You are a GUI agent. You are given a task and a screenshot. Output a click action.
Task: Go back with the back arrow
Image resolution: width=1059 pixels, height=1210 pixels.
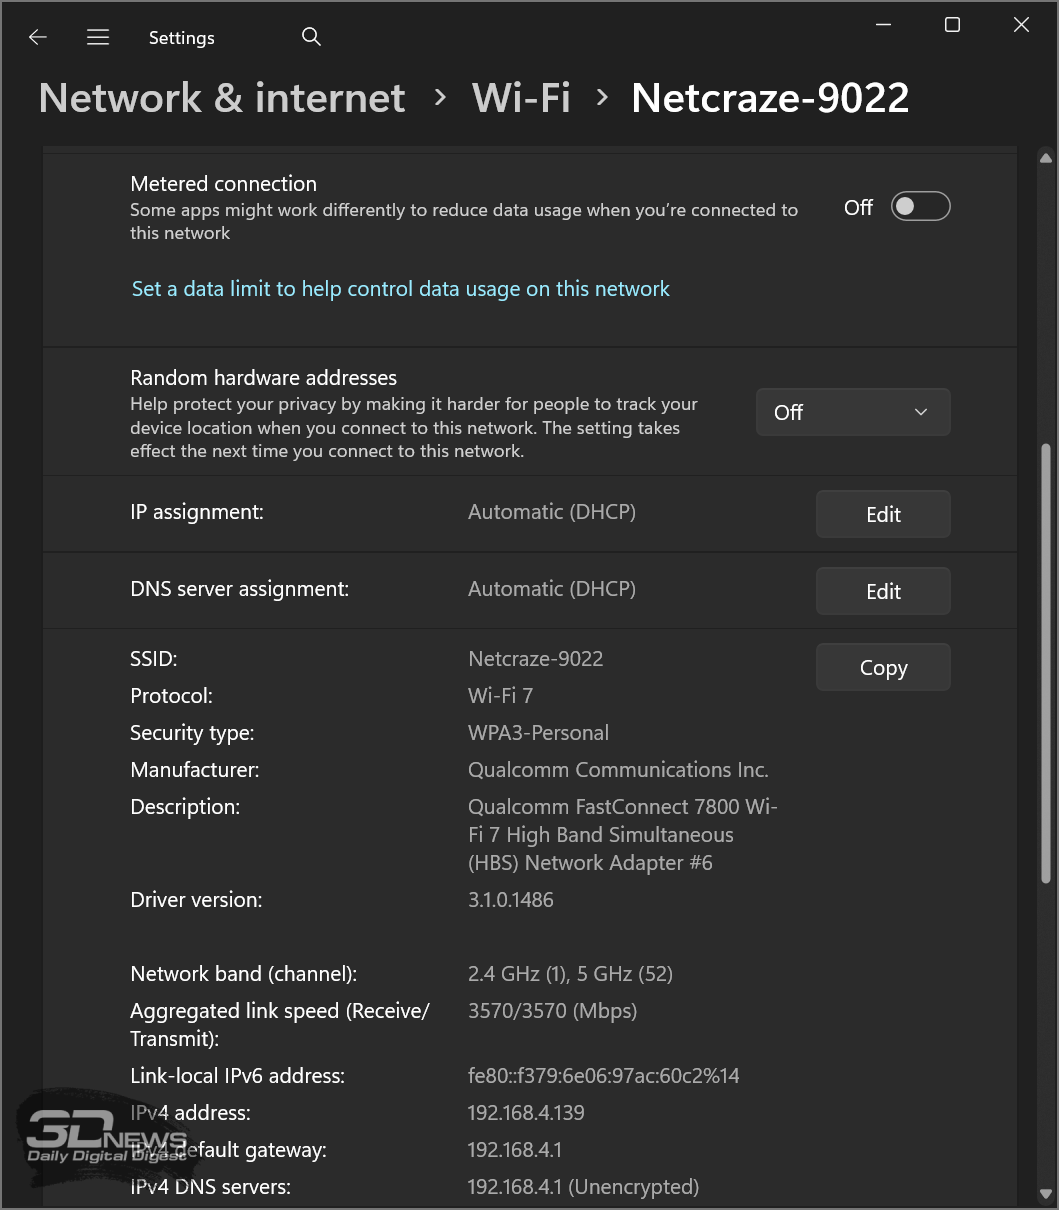pyautogui.click(x=38, y=38)
